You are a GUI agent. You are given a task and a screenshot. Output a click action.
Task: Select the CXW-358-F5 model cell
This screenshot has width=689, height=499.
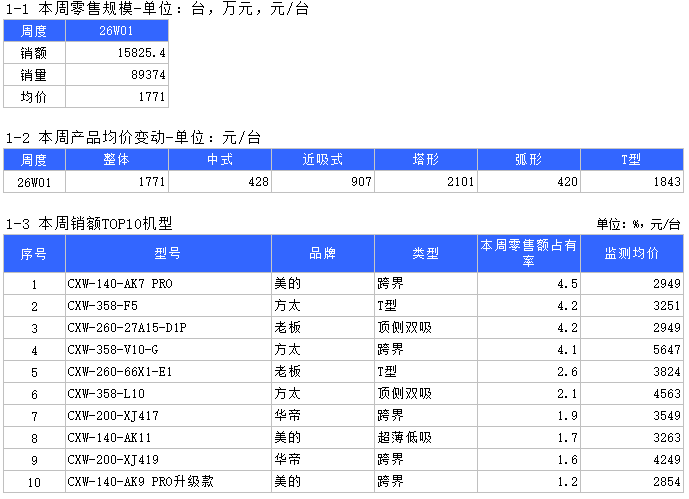click(x=167, y=306)
